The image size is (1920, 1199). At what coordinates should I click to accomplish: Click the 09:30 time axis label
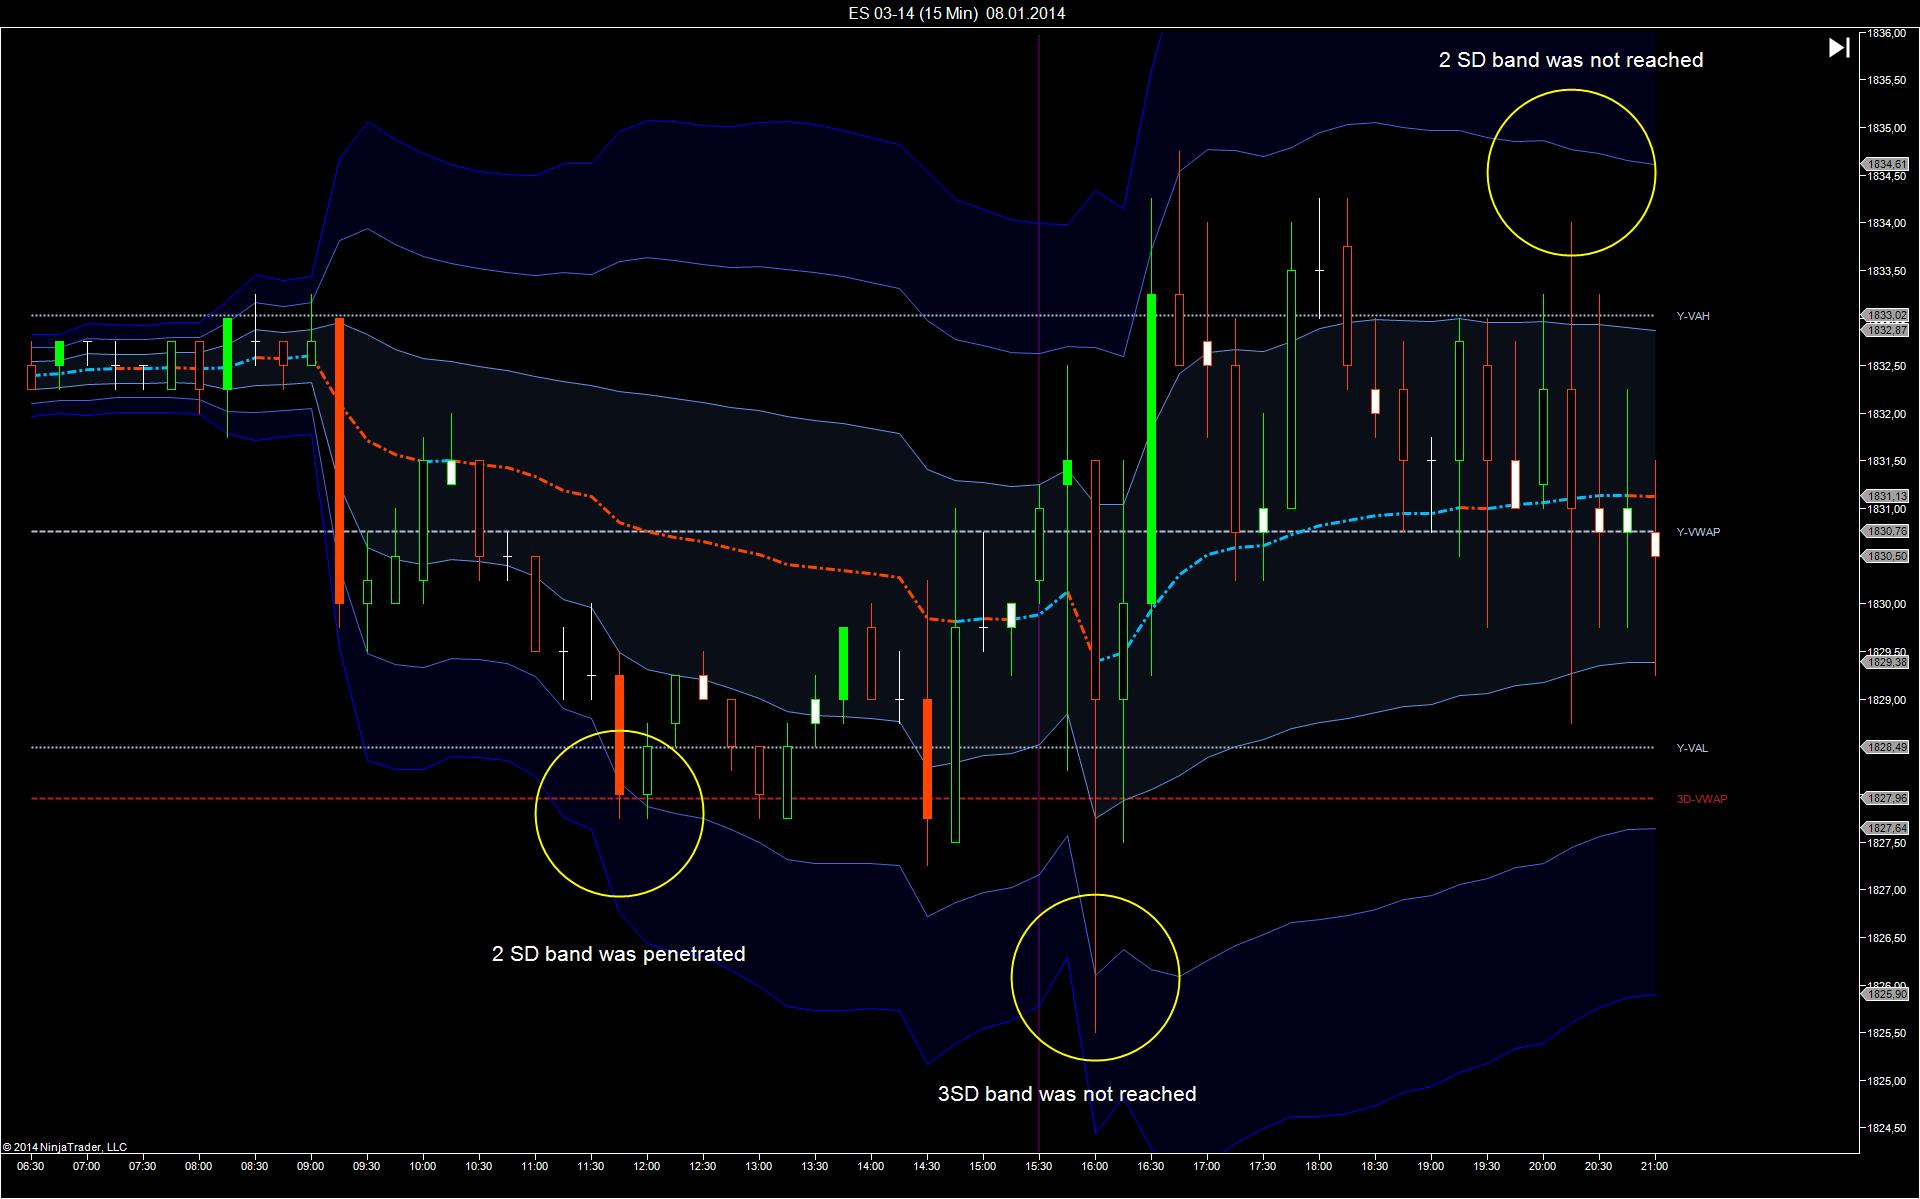tap(366, 1166)
